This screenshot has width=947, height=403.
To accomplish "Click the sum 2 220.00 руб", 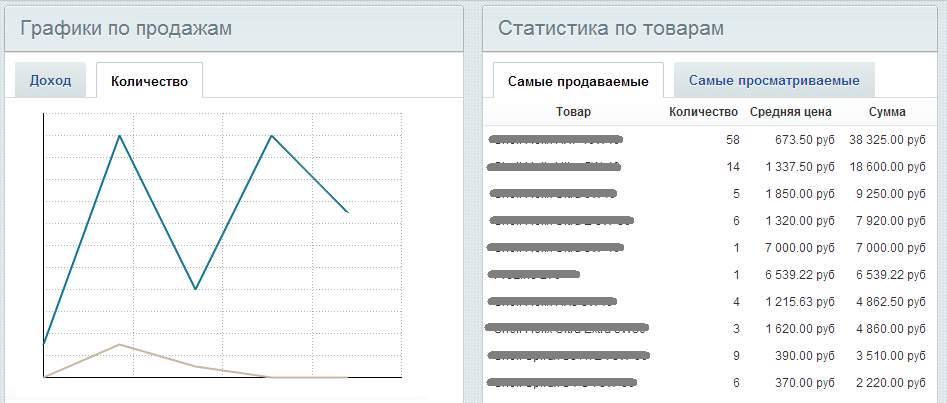I will 890,382.
